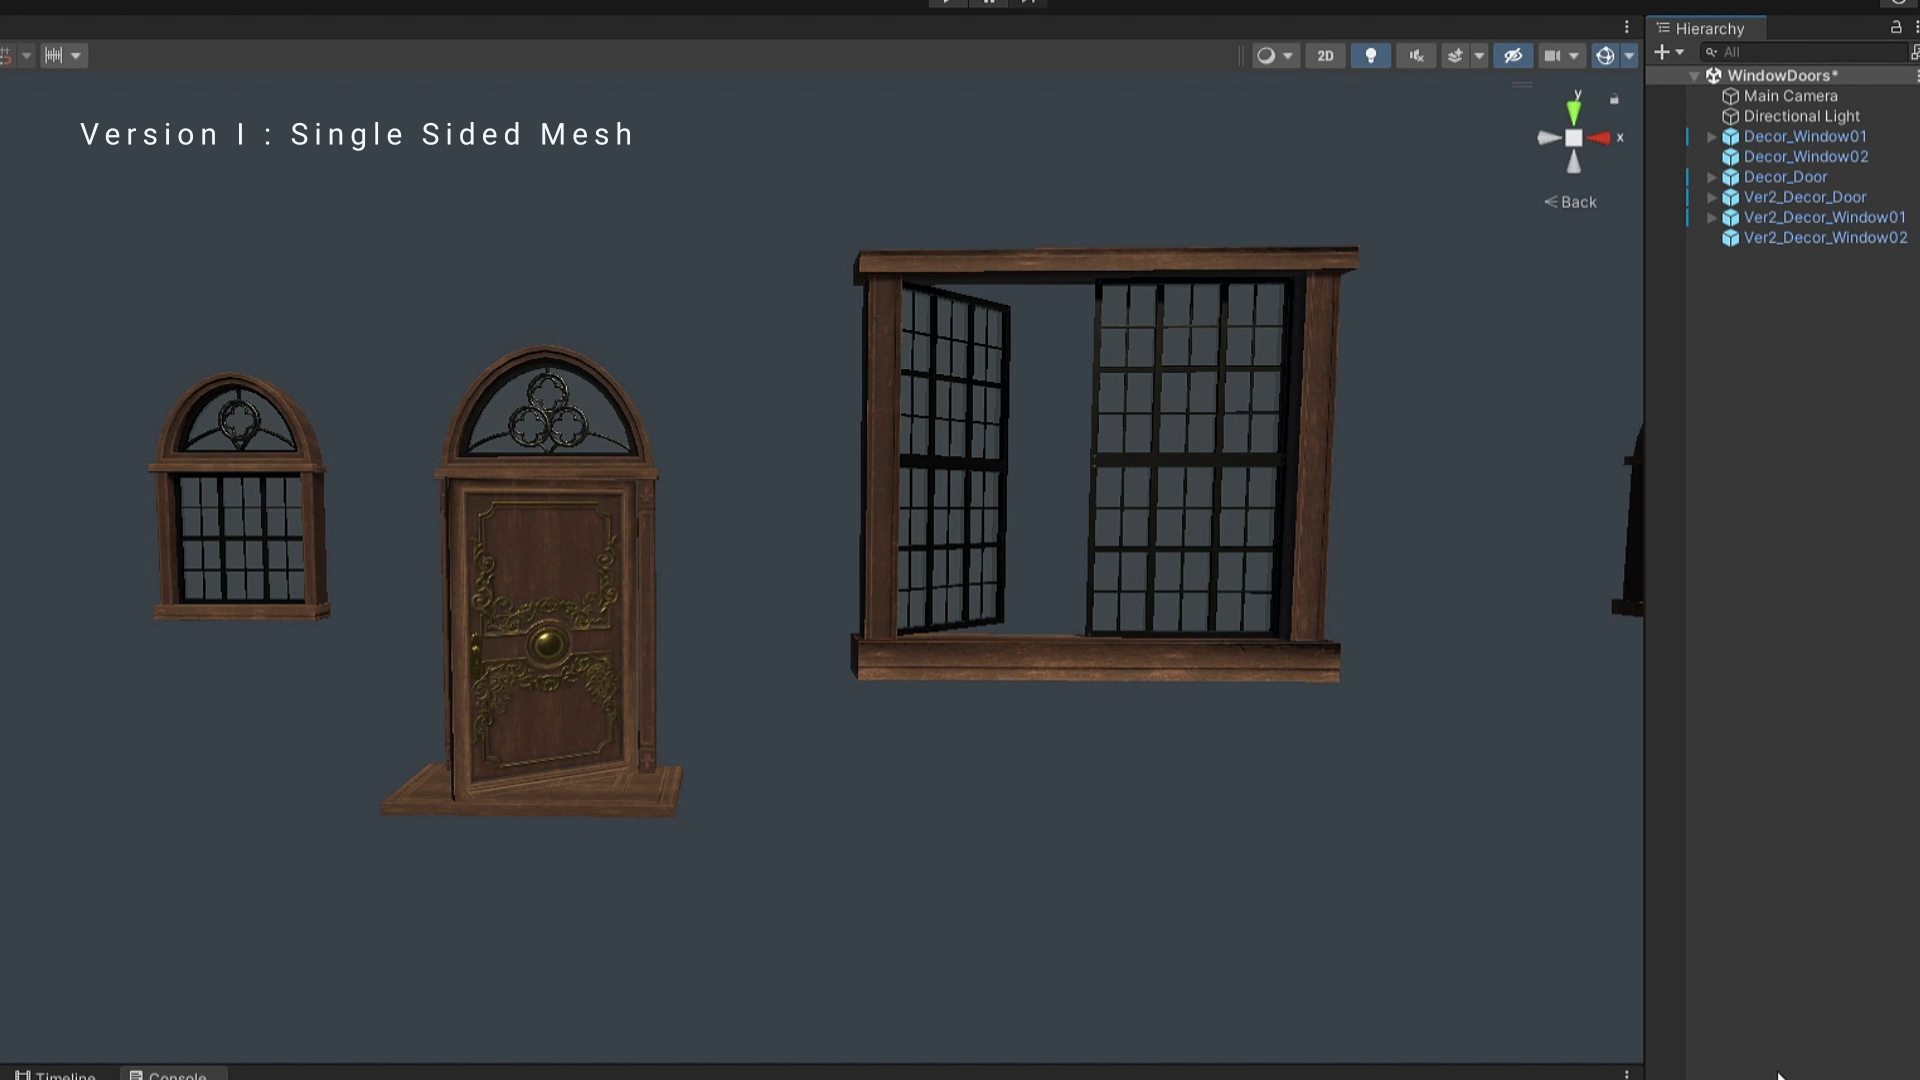Focus the Hierarchy search field
Screen dimensions: 1920x1080
point(1804,52)
